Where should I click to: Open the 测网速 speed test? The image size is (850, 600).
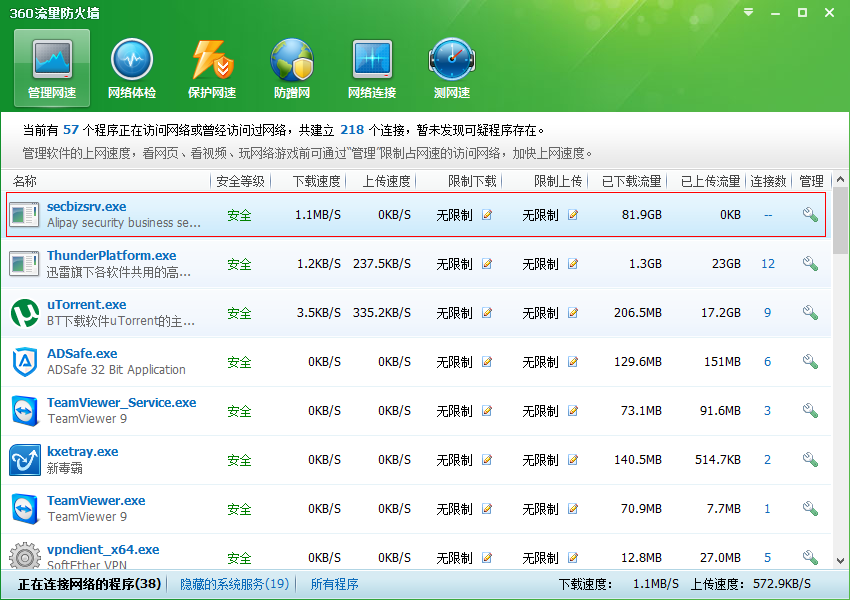pyautogui.click(x=452, y=68)
